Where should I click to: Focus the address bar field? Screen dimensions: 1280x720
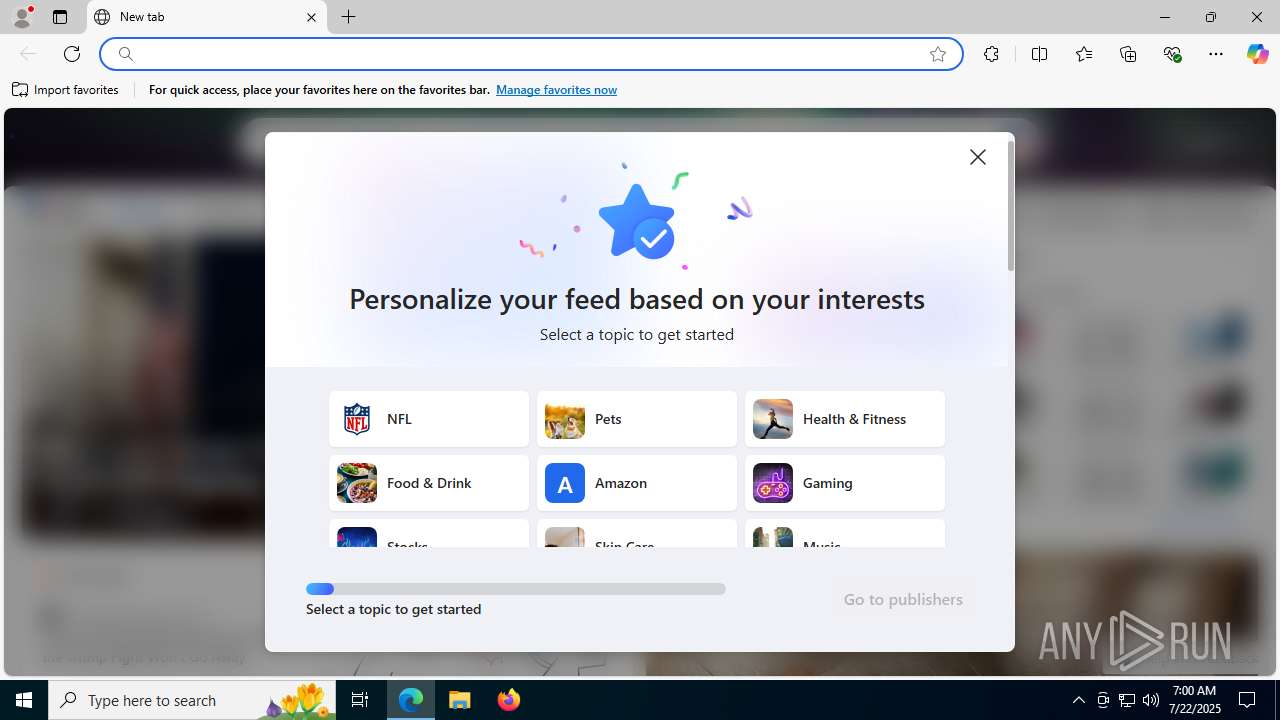tap(530, 54)
